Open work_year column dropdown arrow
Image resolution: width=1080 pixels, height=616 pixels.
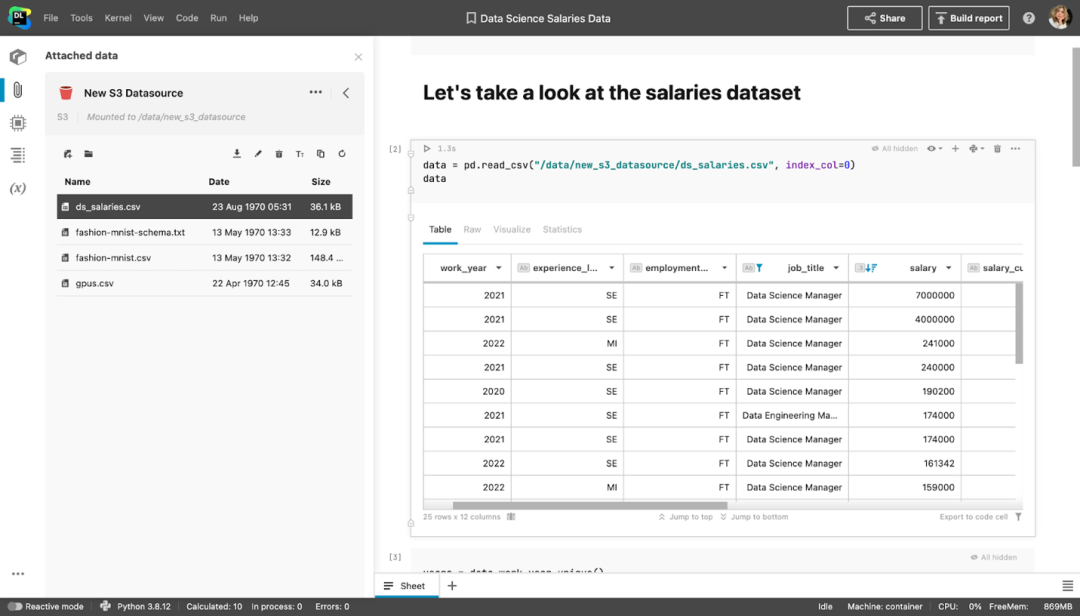point(499,268)
